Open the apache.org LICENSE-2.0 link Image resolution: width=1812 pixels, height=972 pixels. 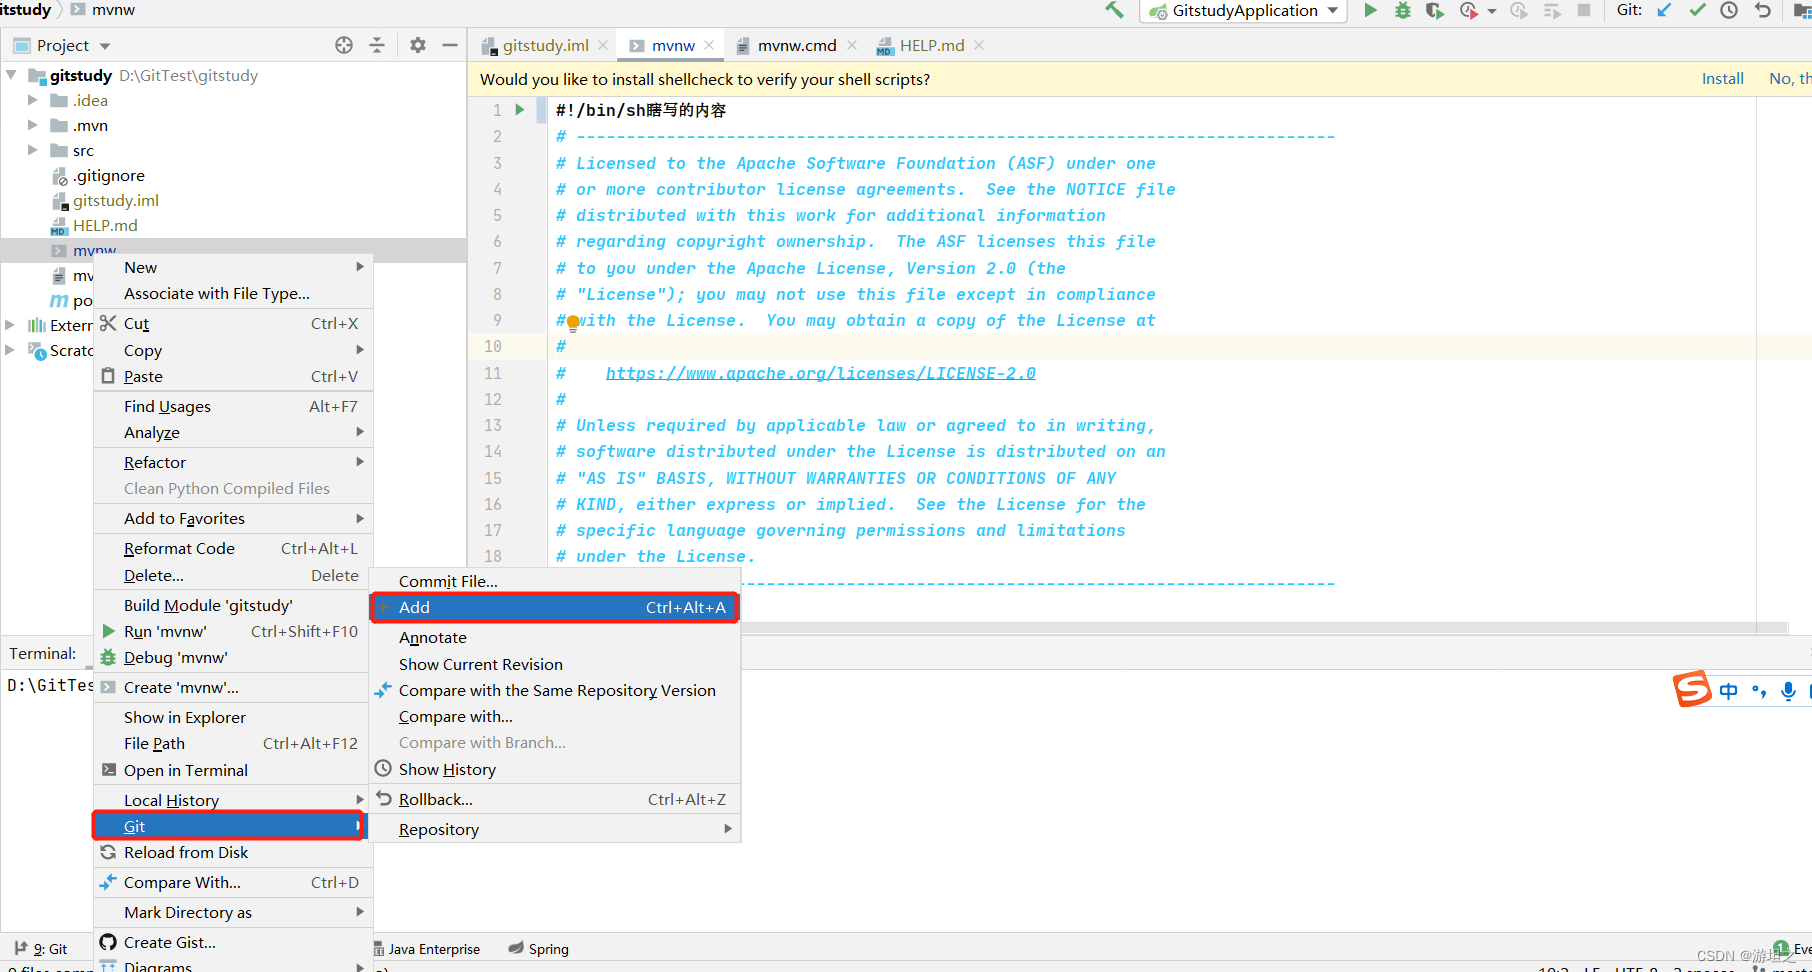point(821,374)
